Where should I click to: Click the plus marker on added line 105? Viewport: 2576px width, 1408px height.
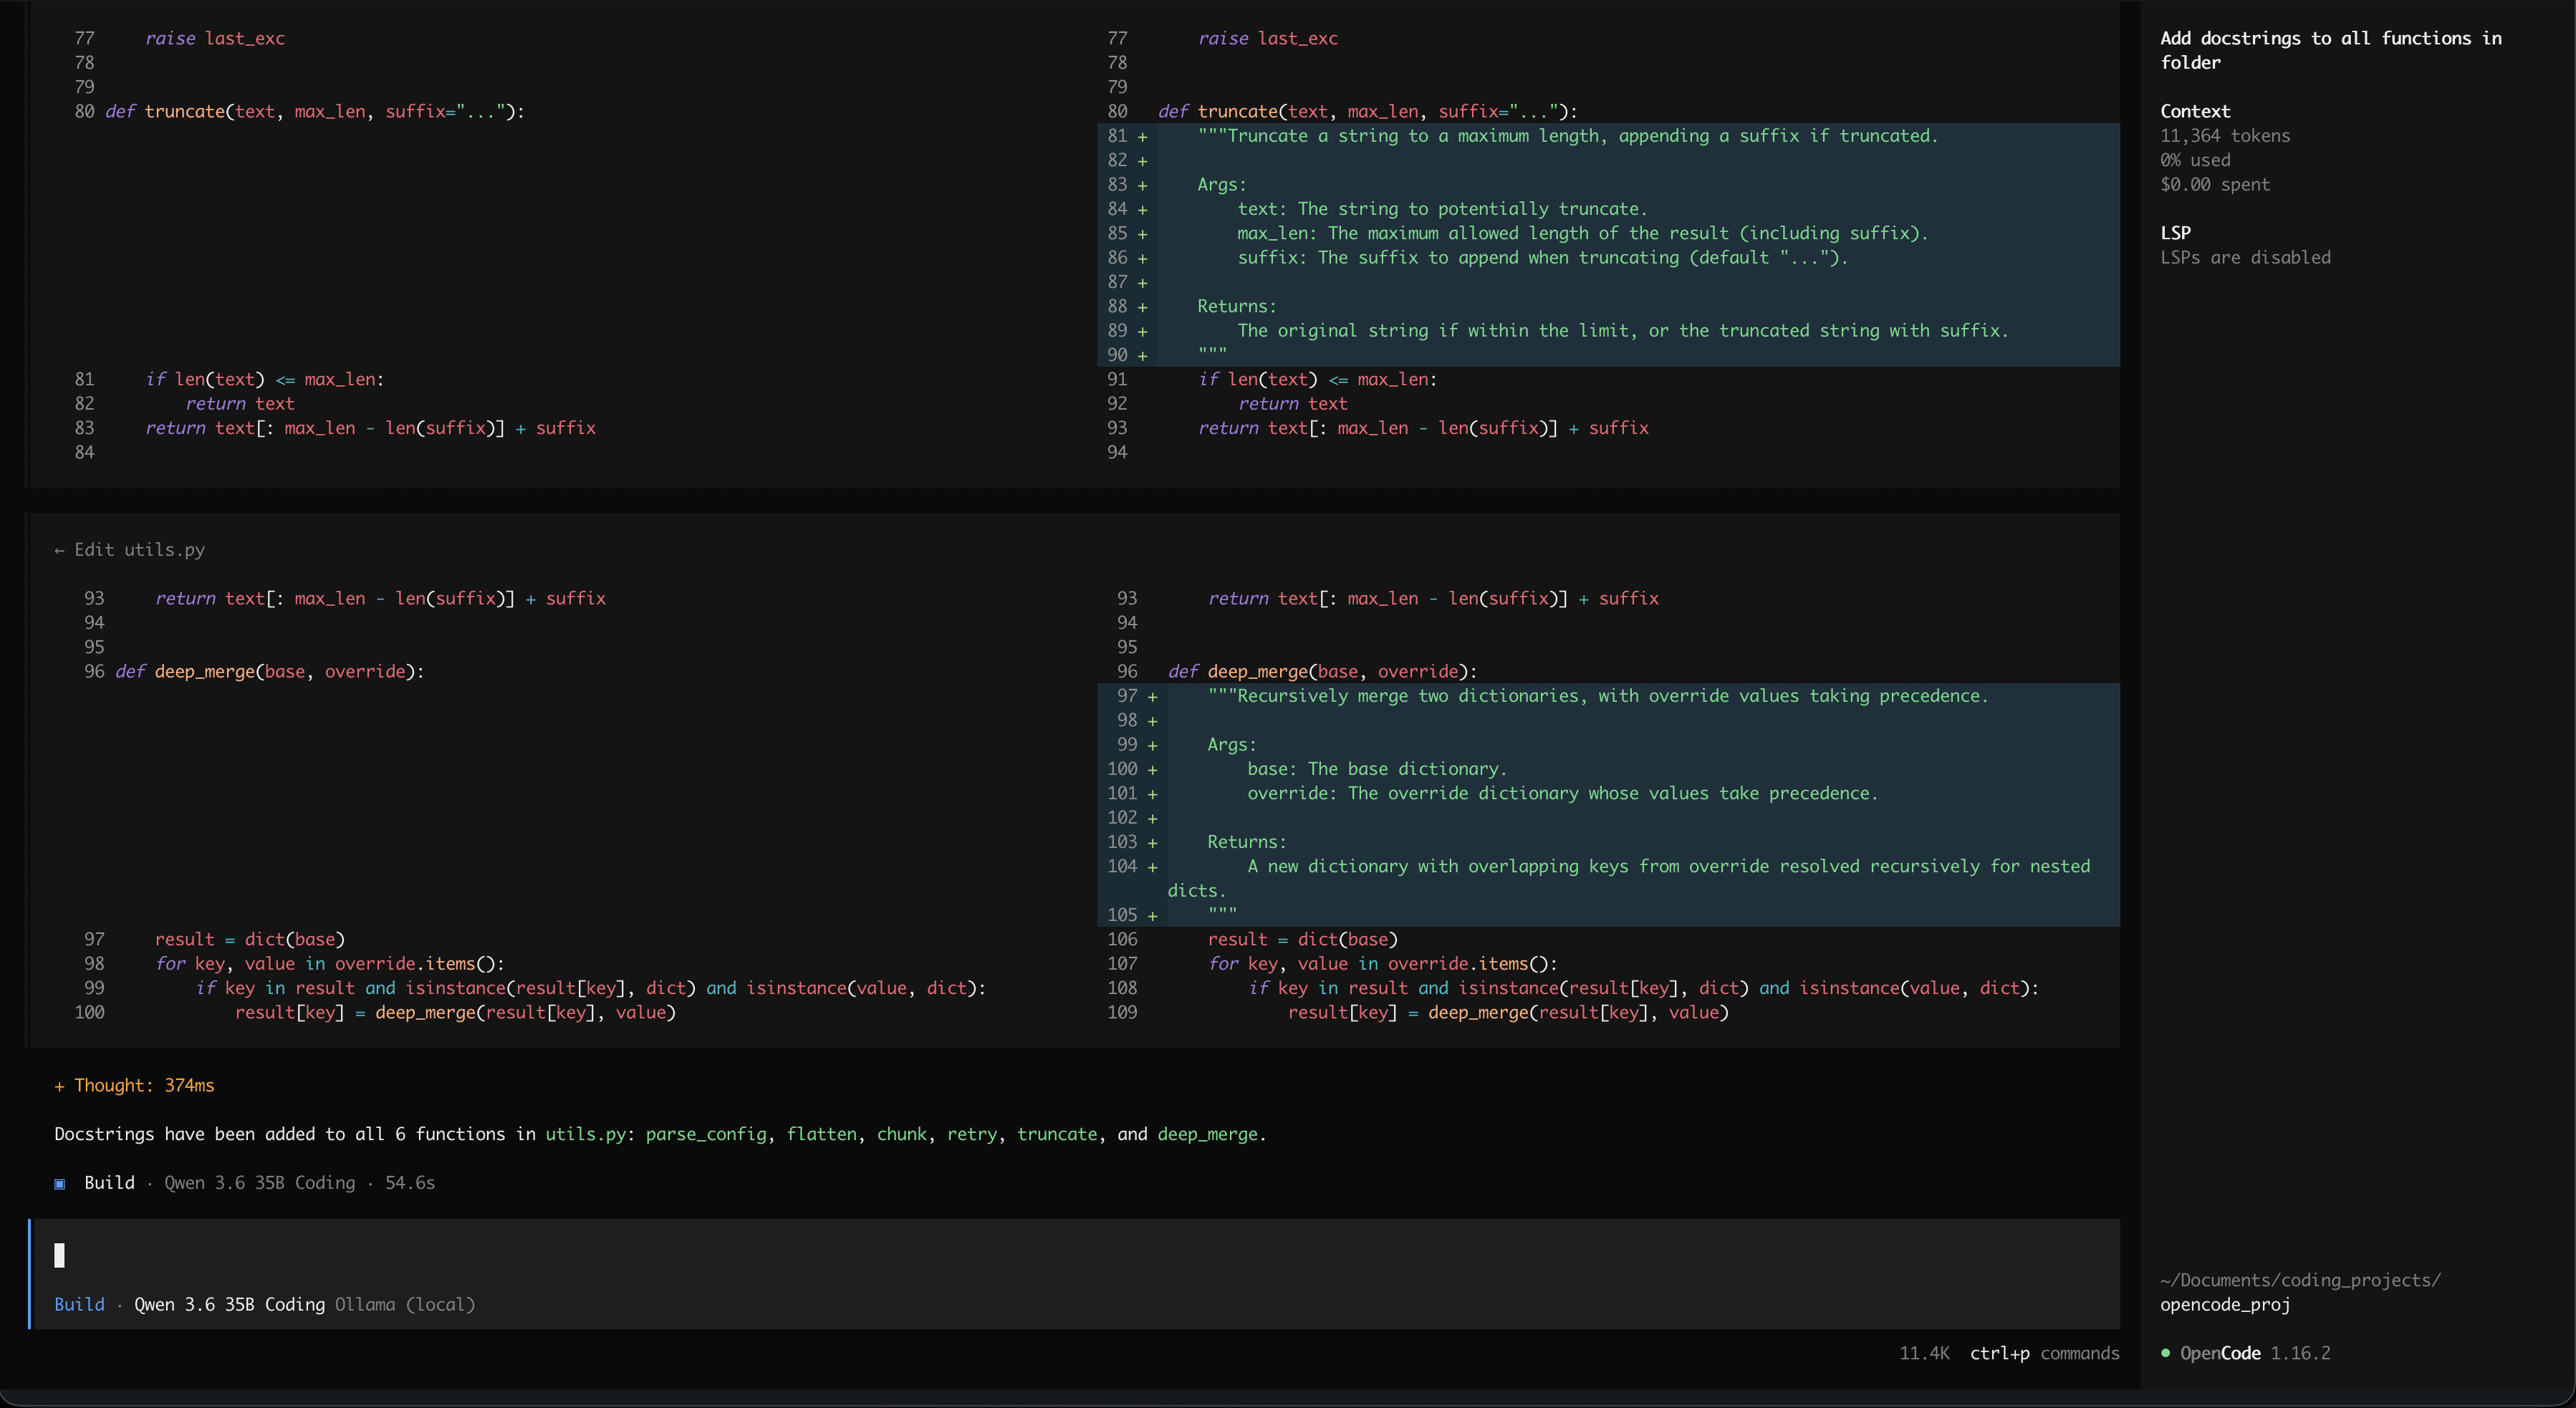pos(1152,915)
